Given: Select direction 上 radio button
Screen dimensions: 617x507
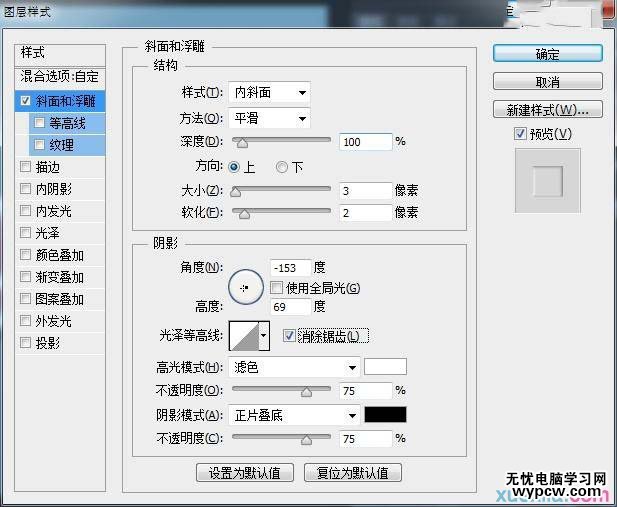Looking at the screenshot, I should click(x=234, y=167).
